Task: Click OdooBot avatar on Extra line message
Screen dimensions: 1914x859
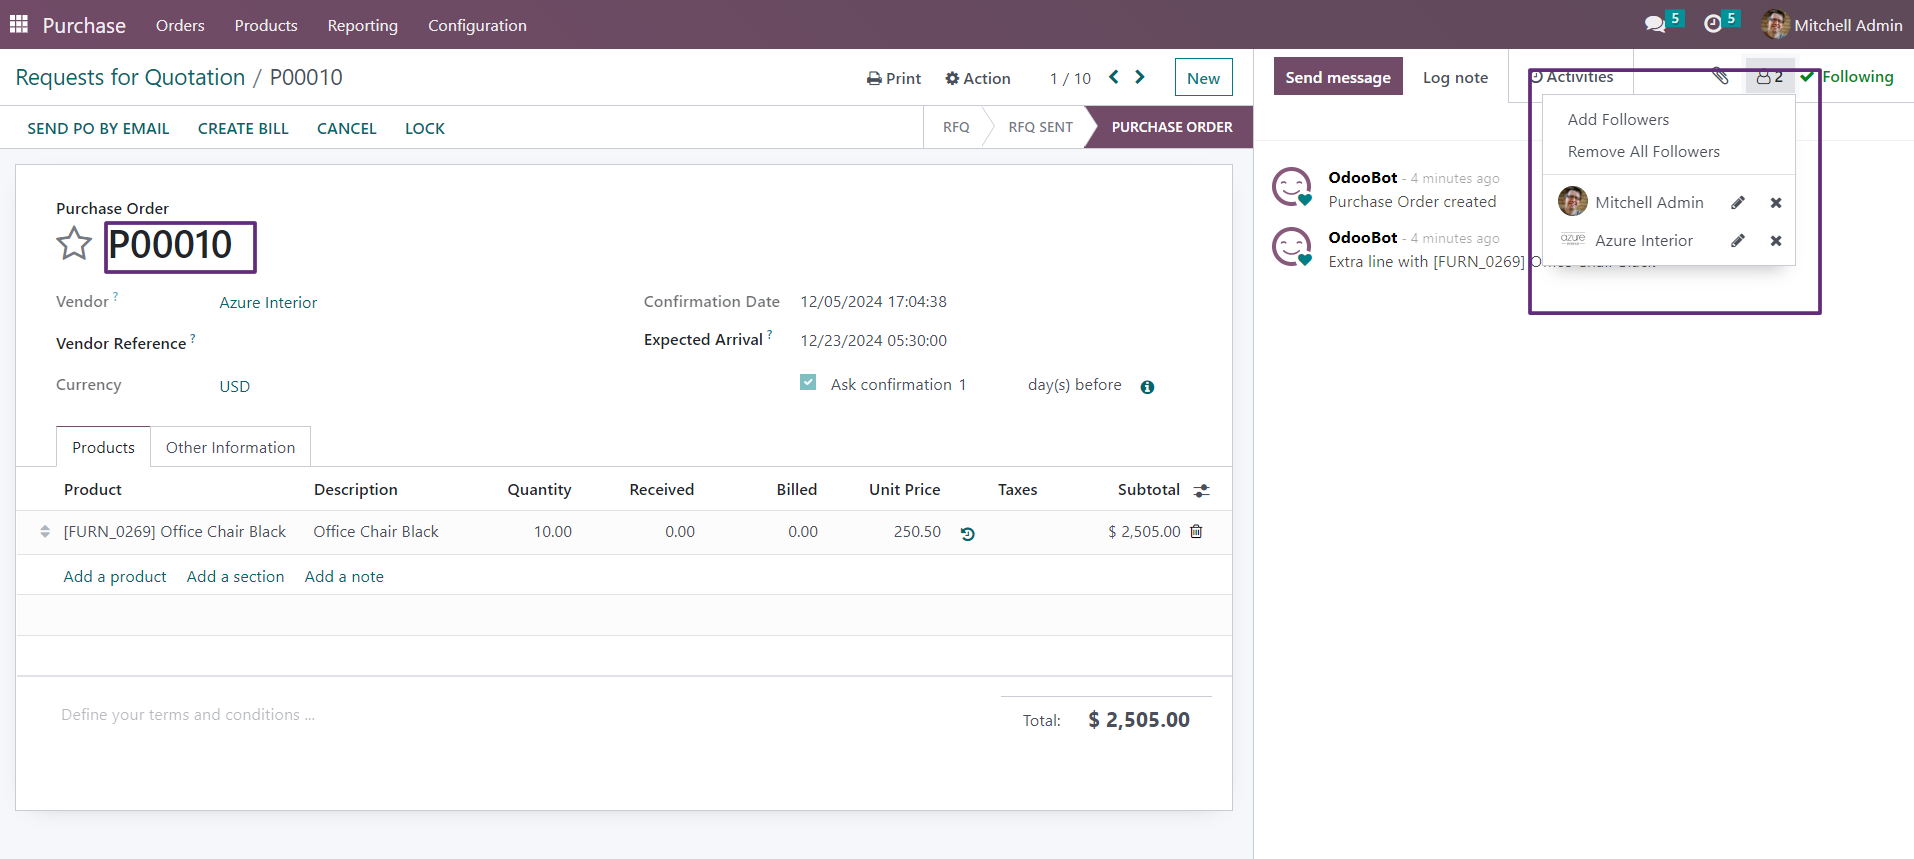Action: (1291, 247)
